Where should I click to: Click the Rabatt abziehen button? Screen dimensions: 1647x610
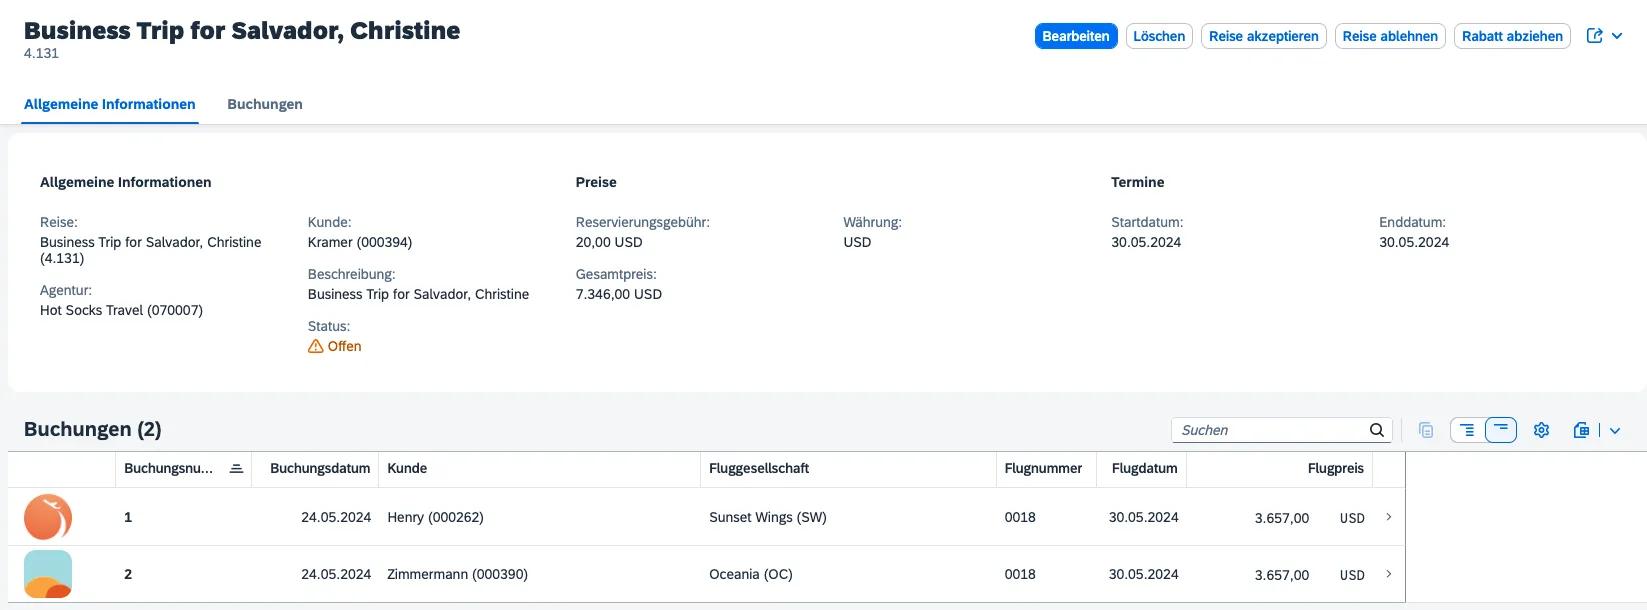click(1511, 36)
